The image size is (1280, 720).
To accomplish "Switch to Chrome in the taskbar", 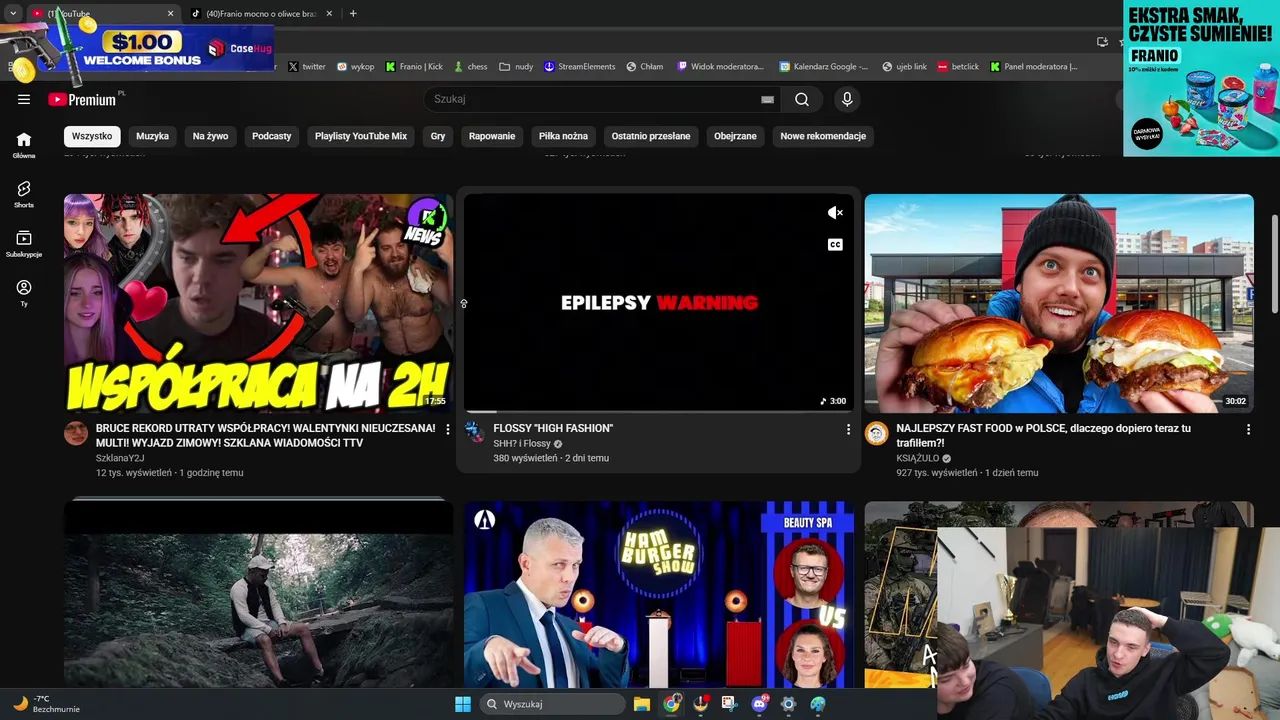I will coord(671,704).
